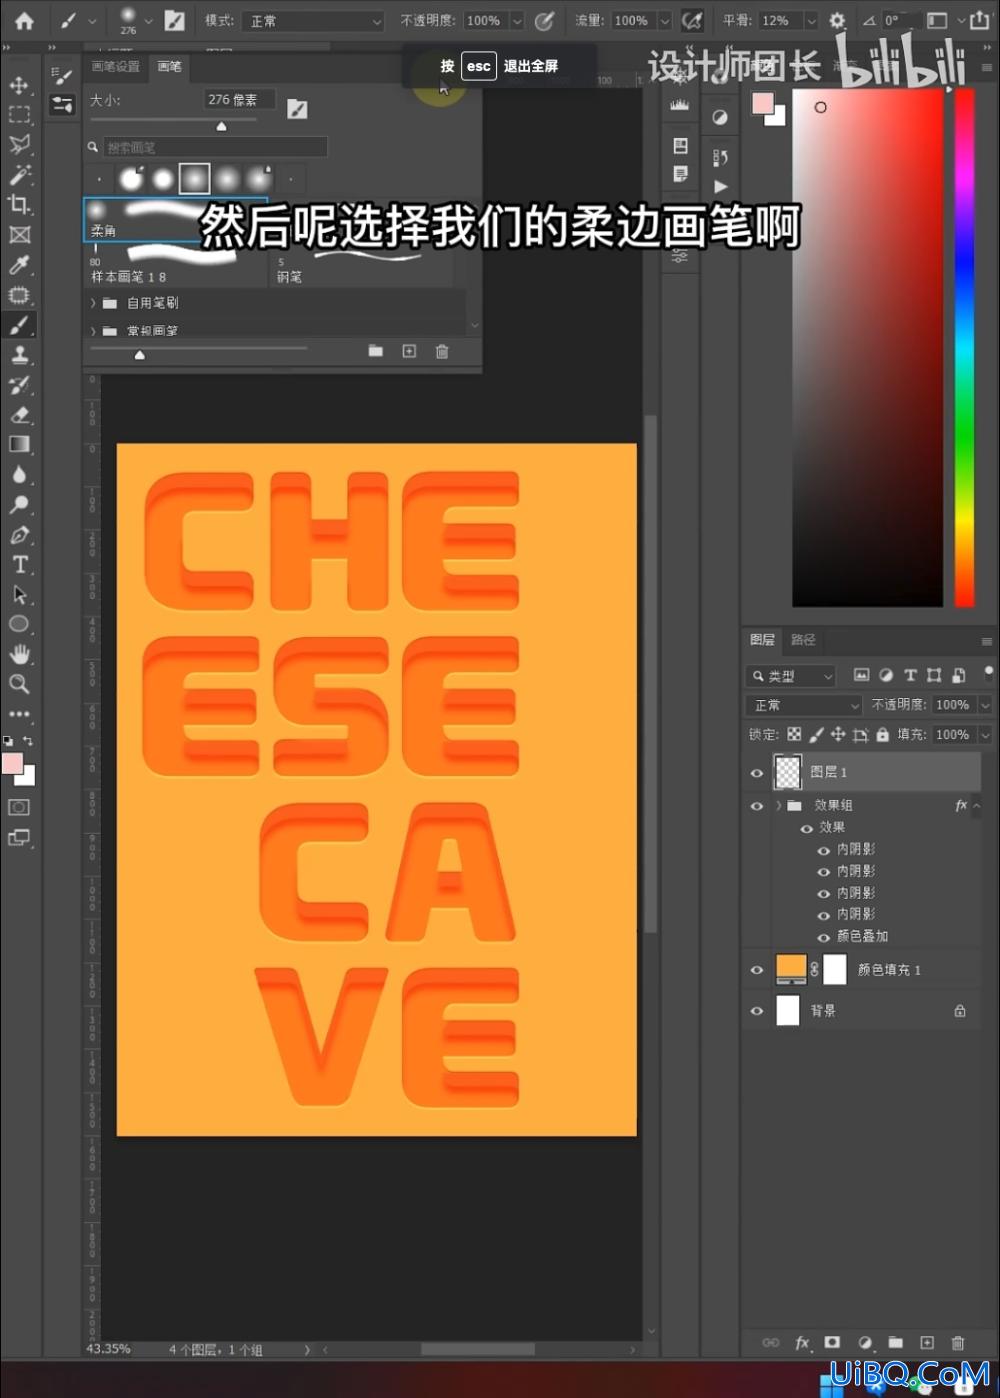Delete layer trash button in Layers panel
Screen dimensions: 1000x1398
coord(958,1343)
